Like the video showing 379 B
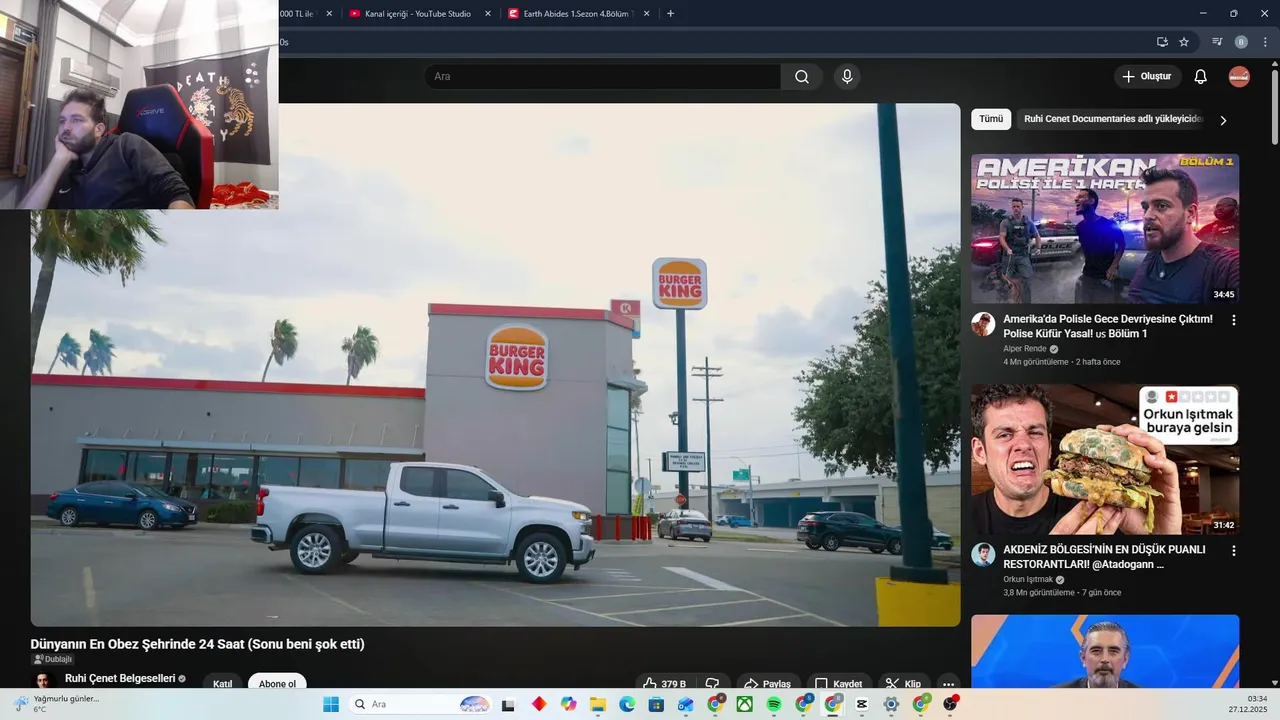This screenshot has width=1280, height=720. (664, 684)
